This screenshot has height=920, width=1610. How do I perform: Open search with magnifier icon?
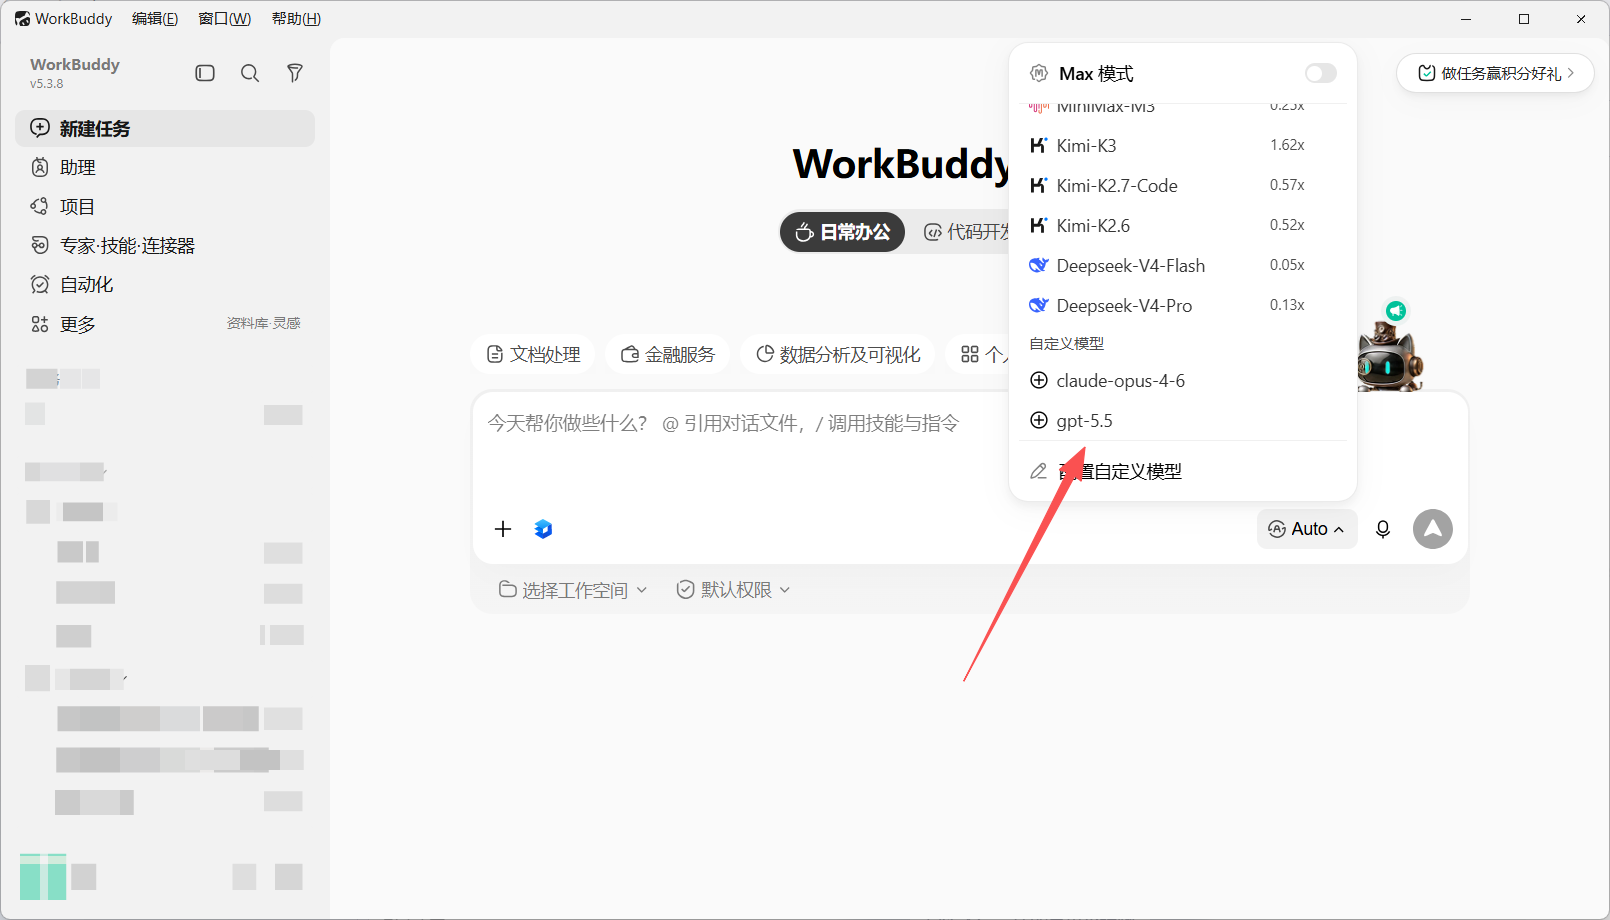pos(250,73)
